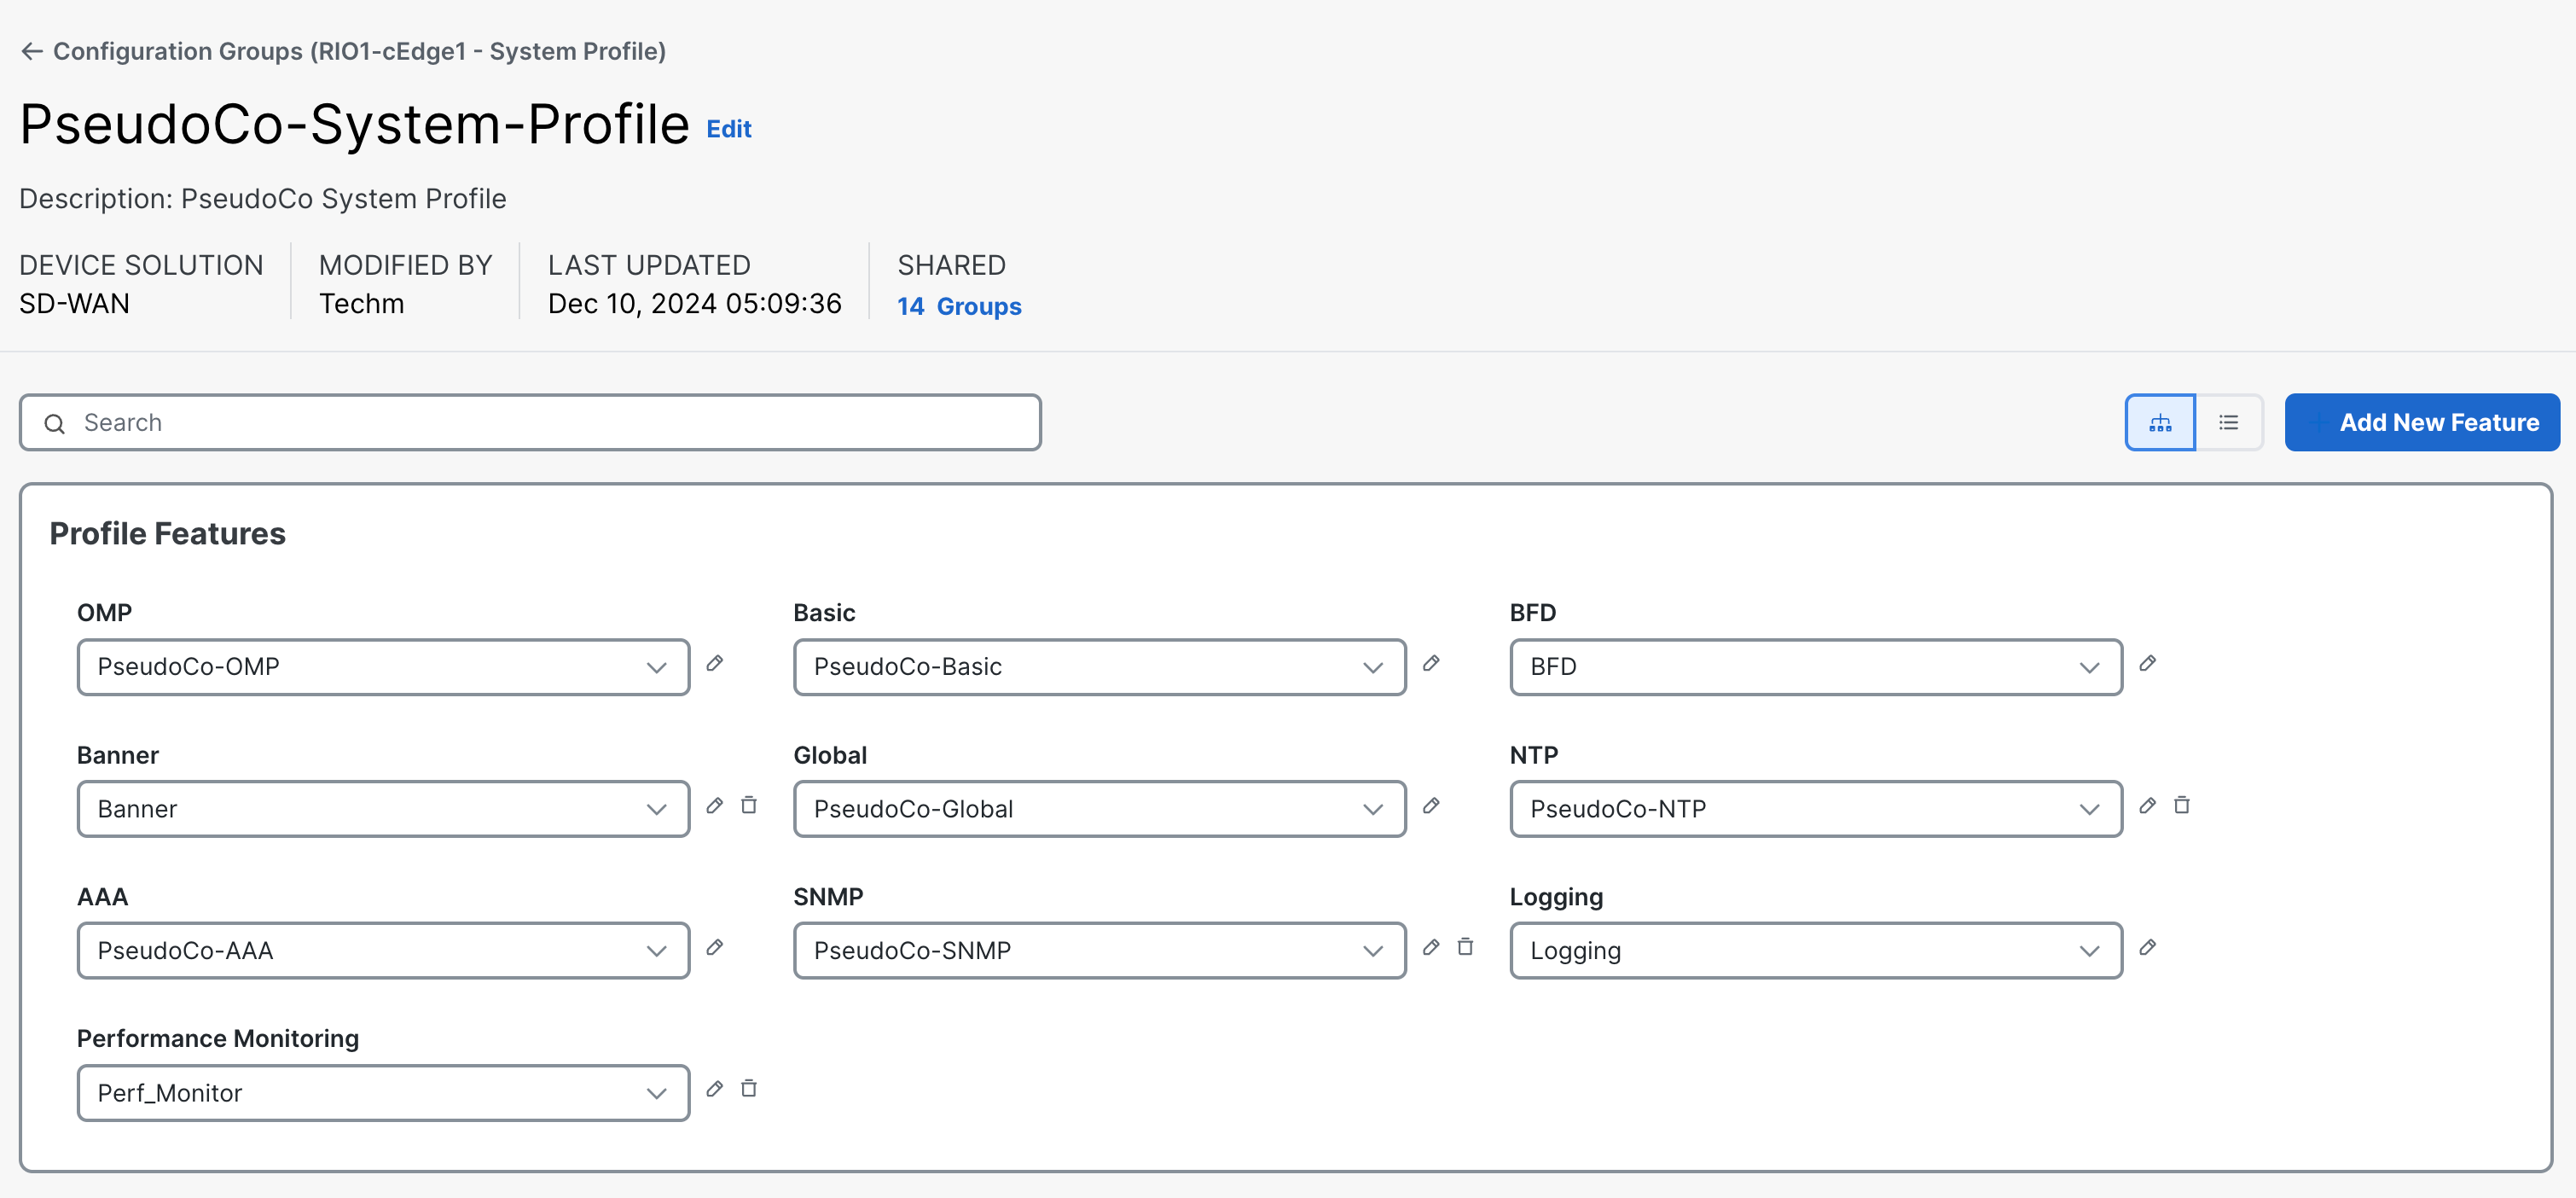Expand the BFD feature dropdown
This screenshot has height=1198, width=2576.
tap(1815, 667)
